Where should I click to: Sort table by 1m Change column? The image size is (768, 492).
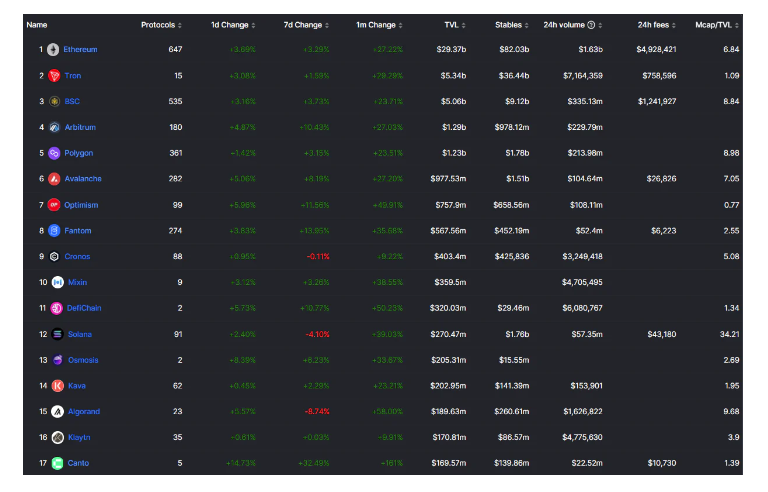point(379,25)
